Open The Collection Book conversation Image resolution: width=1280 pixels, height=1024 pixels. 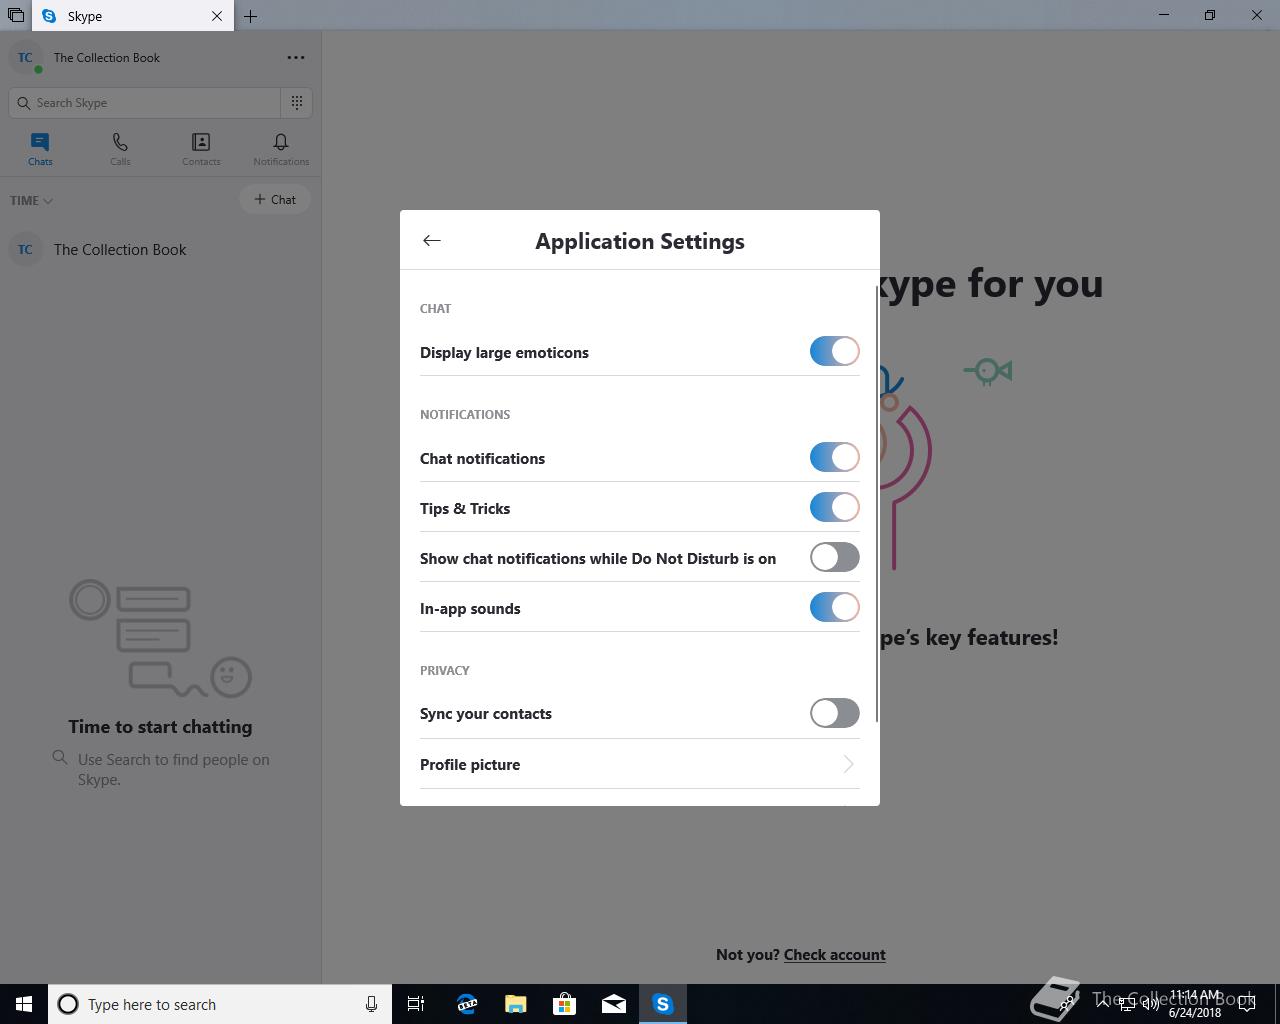160,250
